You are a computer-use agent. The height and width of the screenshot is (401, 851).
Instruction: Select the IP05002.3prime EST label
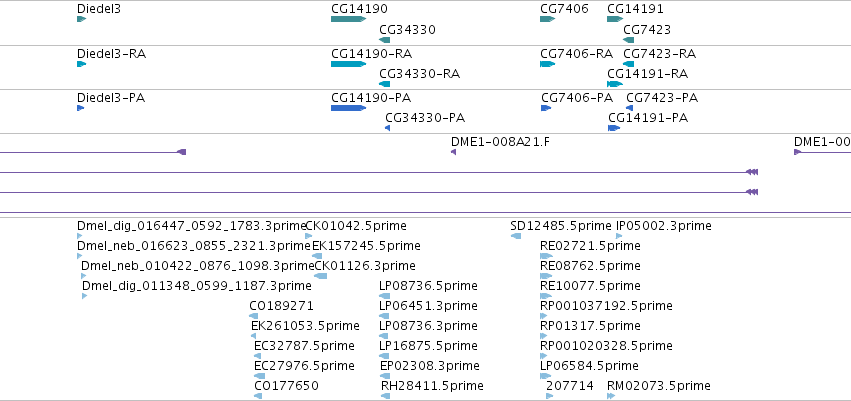(664, 226)
